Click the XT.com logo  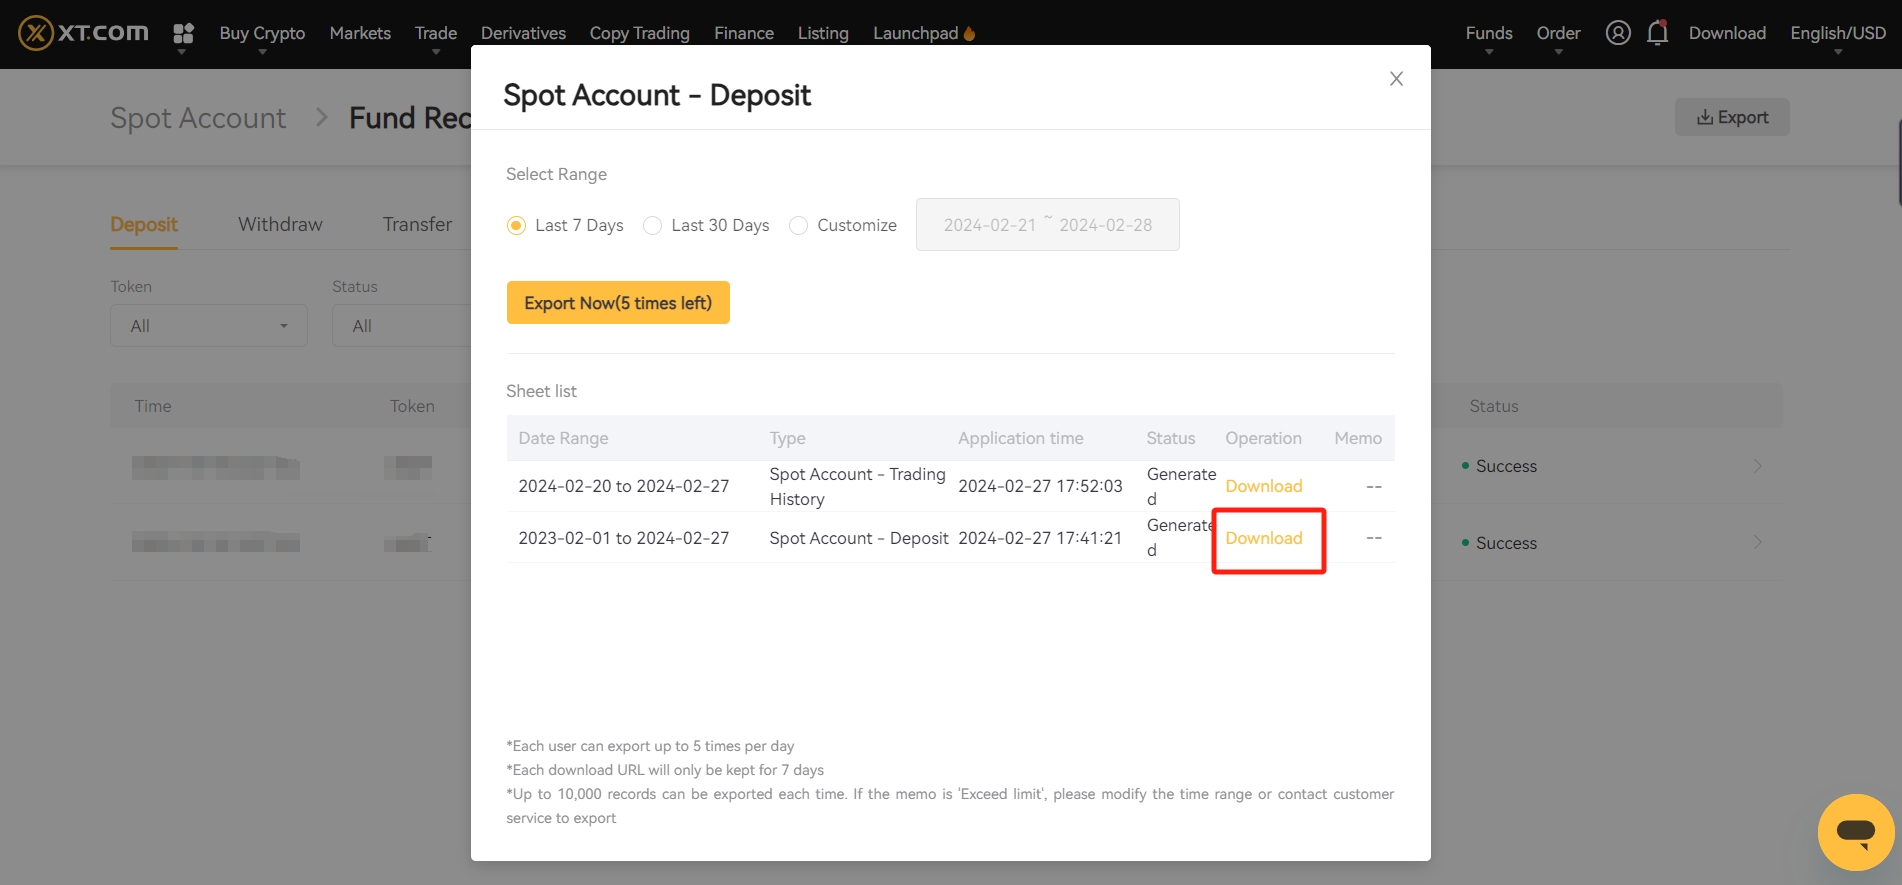84,33
